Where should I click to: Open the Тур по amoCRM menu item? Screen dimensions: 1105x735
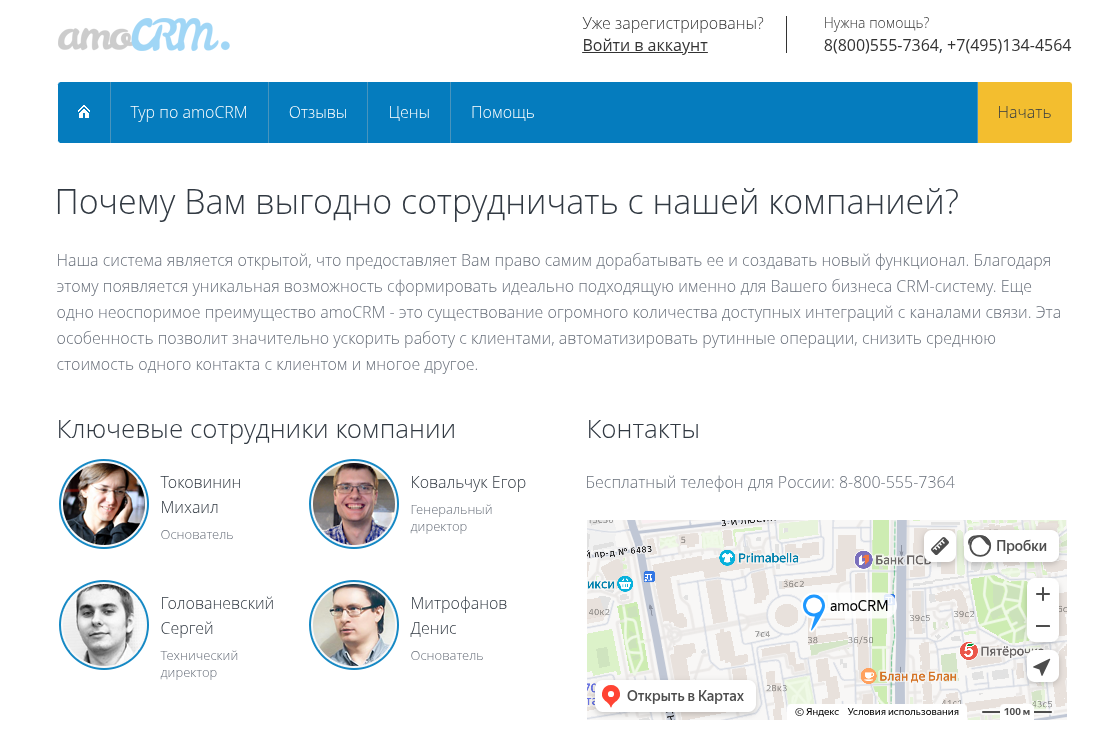(x=189, y=112)
